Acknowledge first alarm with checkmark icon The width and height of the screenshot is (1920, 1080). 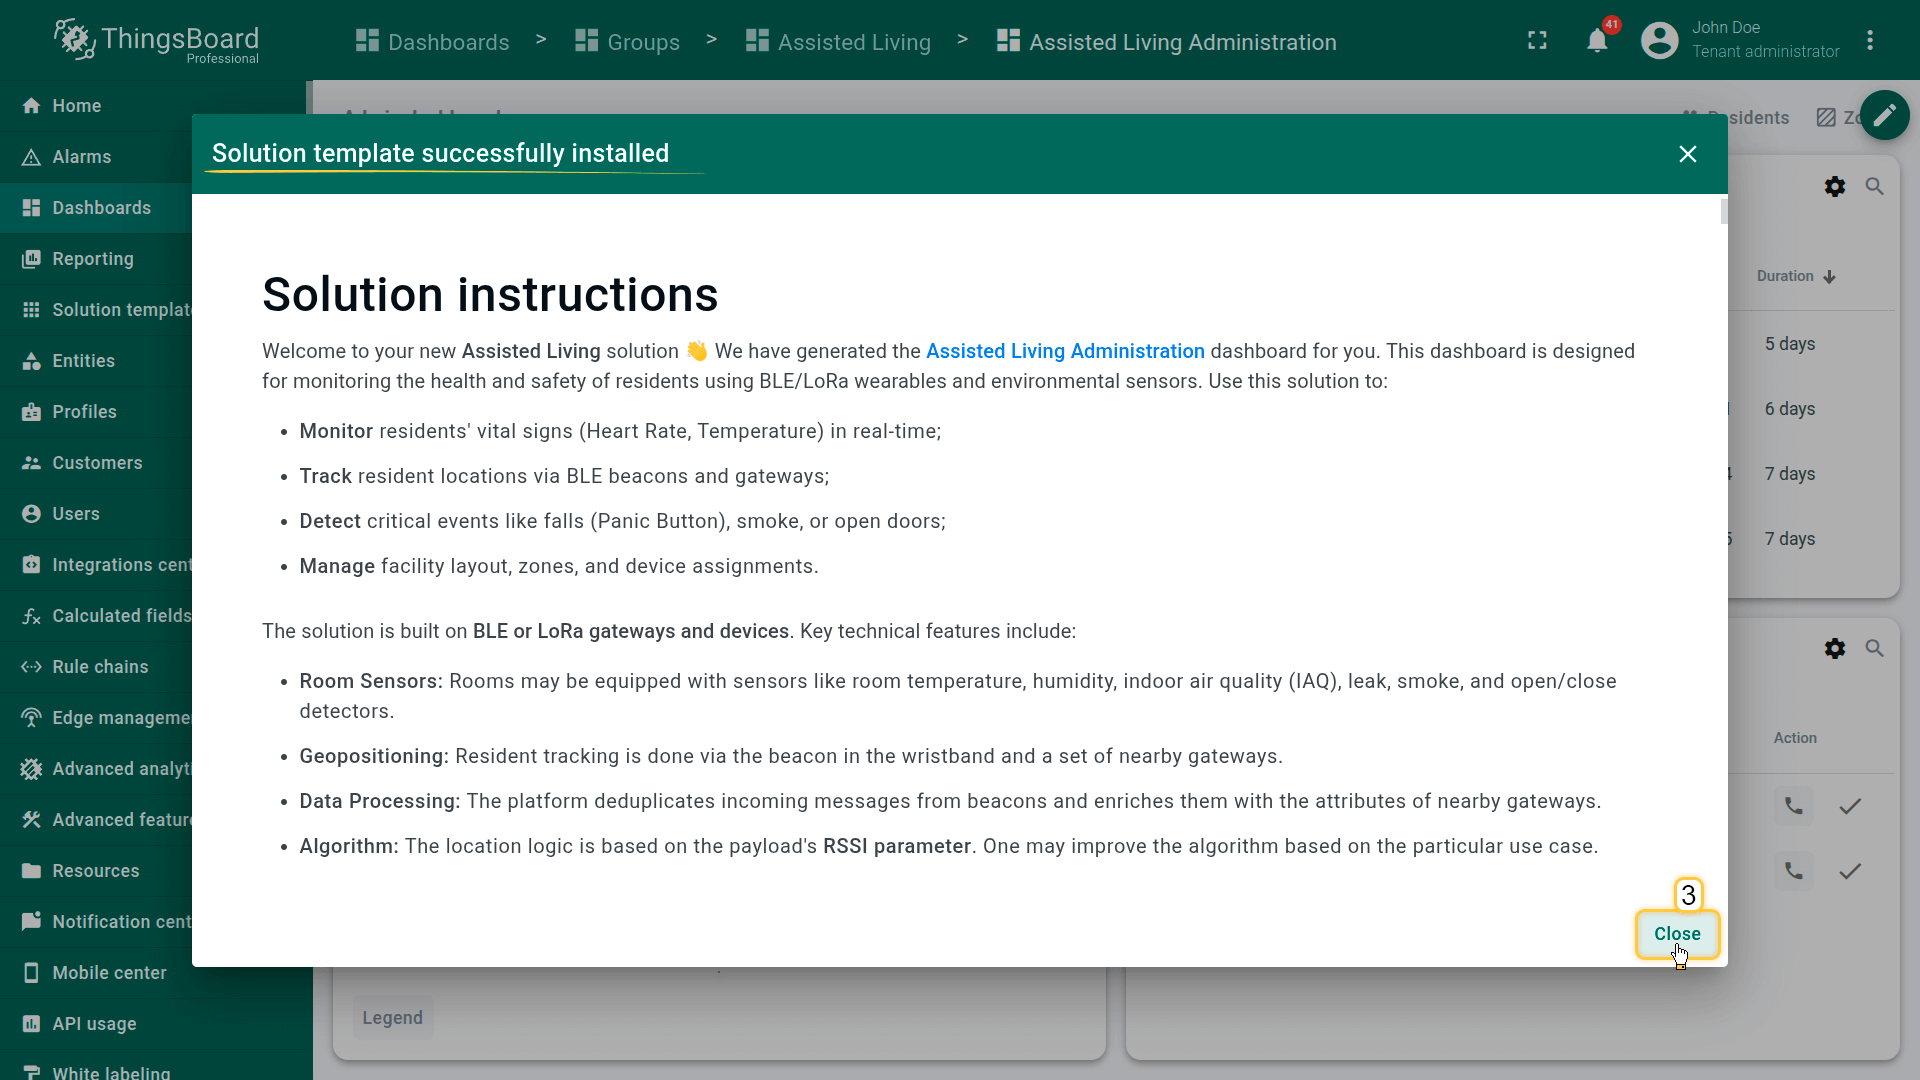(1849, 806)
